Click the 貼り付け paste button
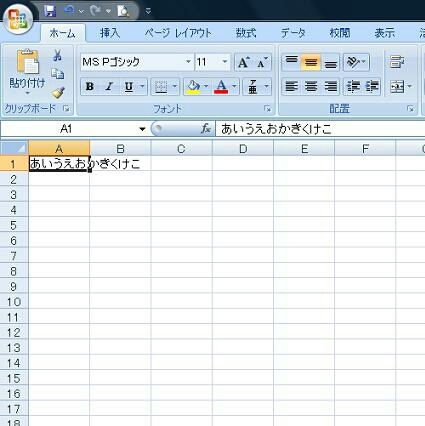Image resolution: width=425 pixels, height=426 pixels. 27,71
